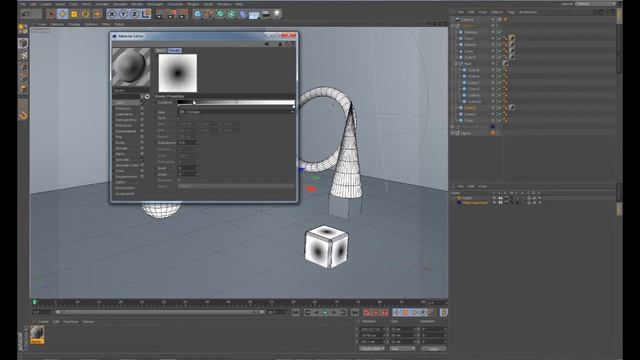Image resolution: width=640 pixels, height=360 pixels.
Task: Click the back arrow in Material Editor
Action: (x=267, y=44)
